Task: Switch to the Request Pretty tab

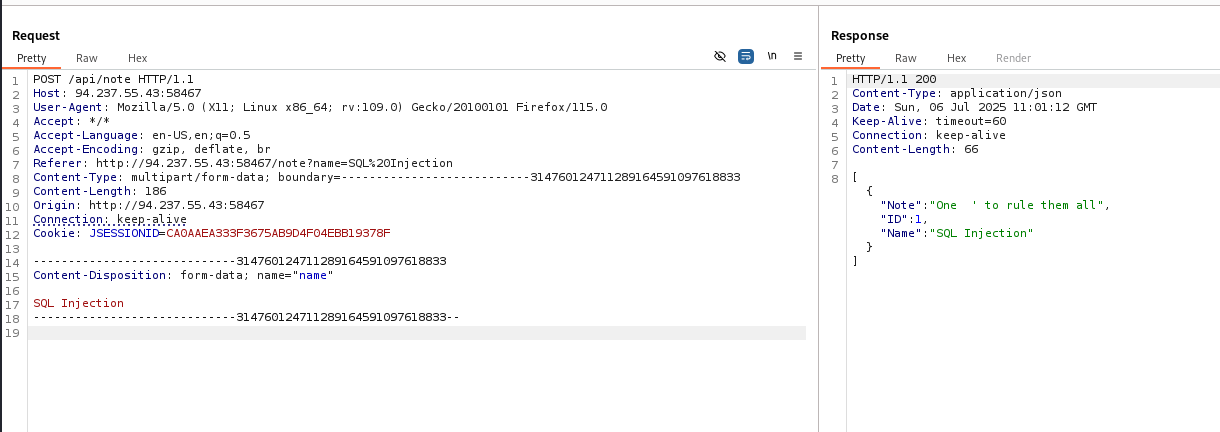Action: point(32,58)
